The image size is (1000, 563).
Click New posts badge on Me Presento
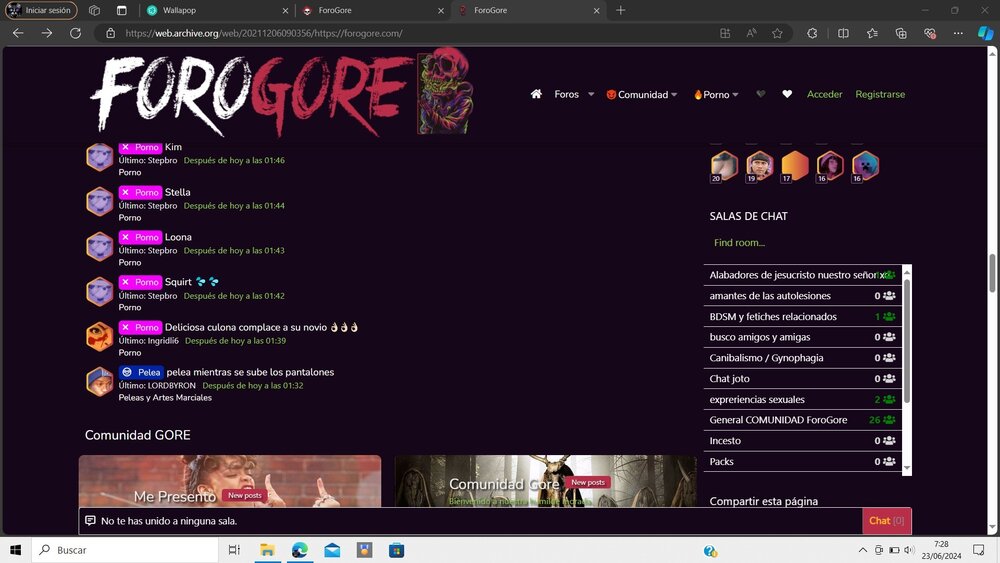pos(245,495)
